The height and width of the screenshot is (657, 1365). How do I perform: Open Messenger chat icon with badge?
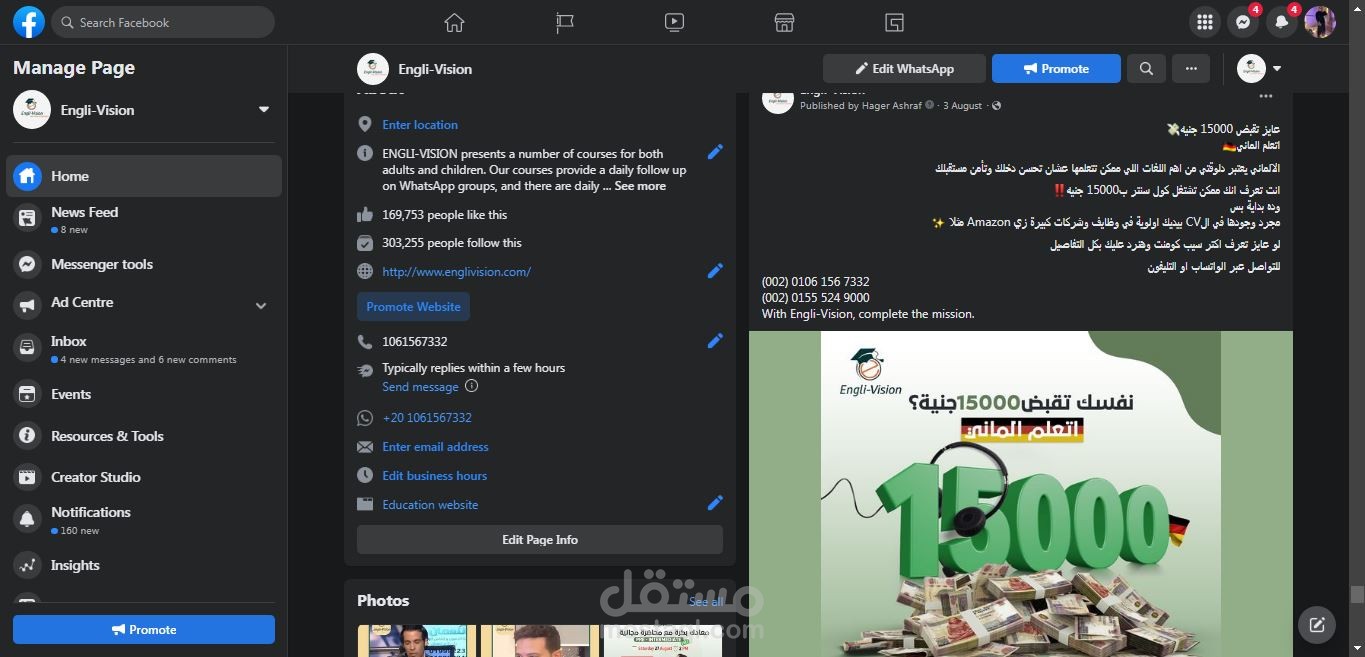coord(1243,22)
